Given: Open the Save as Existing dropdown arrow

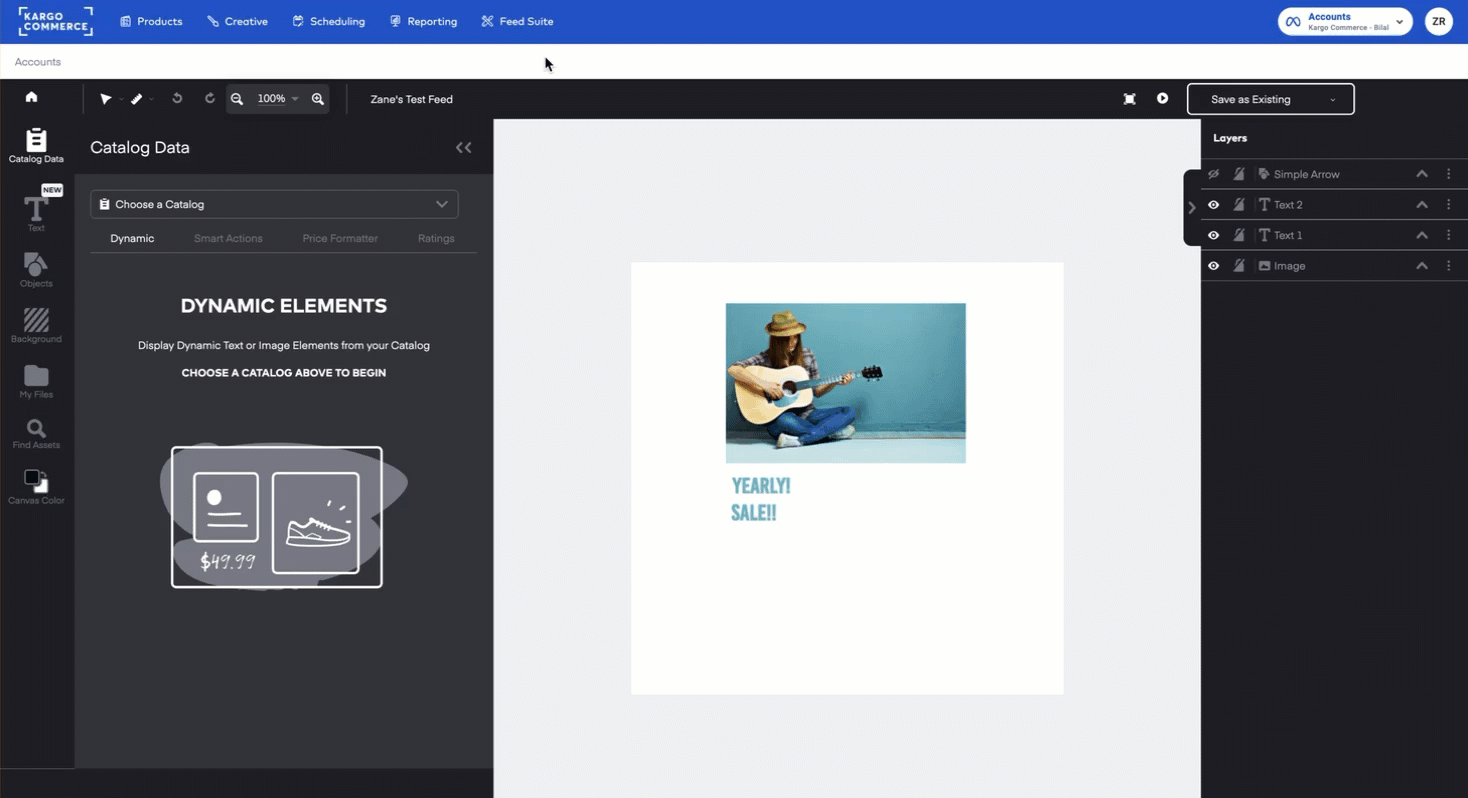Looking at the screenshot, I should coord(1332,98).
